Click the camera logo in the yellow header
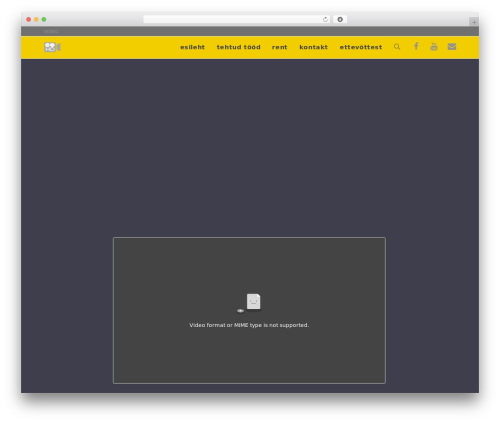Viewport: 500px width, 423px height. click(52, 47)
